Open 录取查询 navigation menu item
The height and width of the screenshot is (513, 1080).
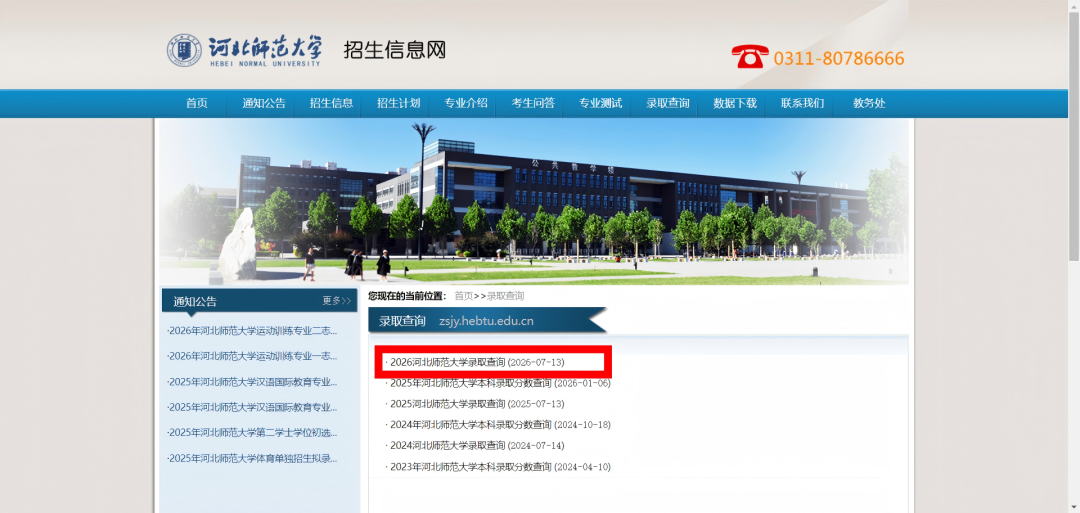667,103
